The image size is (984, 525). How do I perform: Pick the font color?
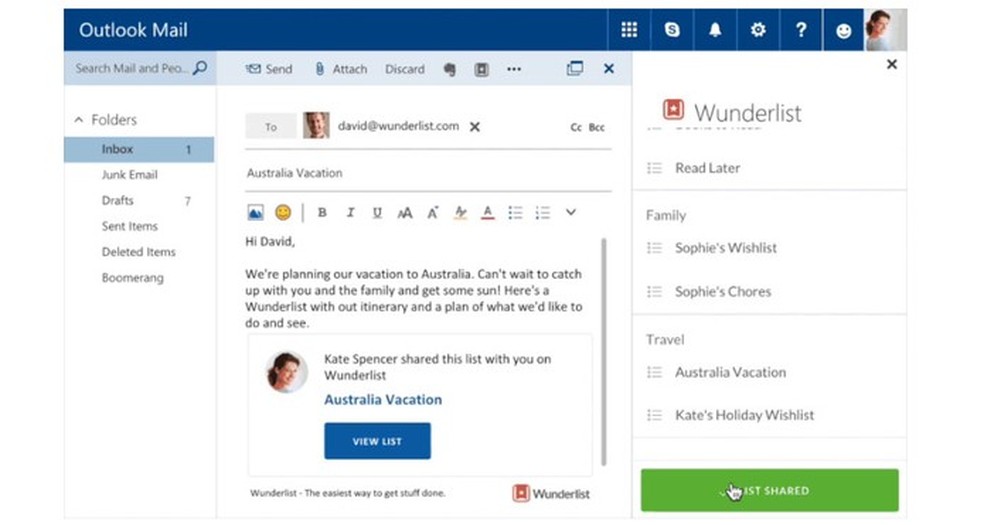coord(488,213)
